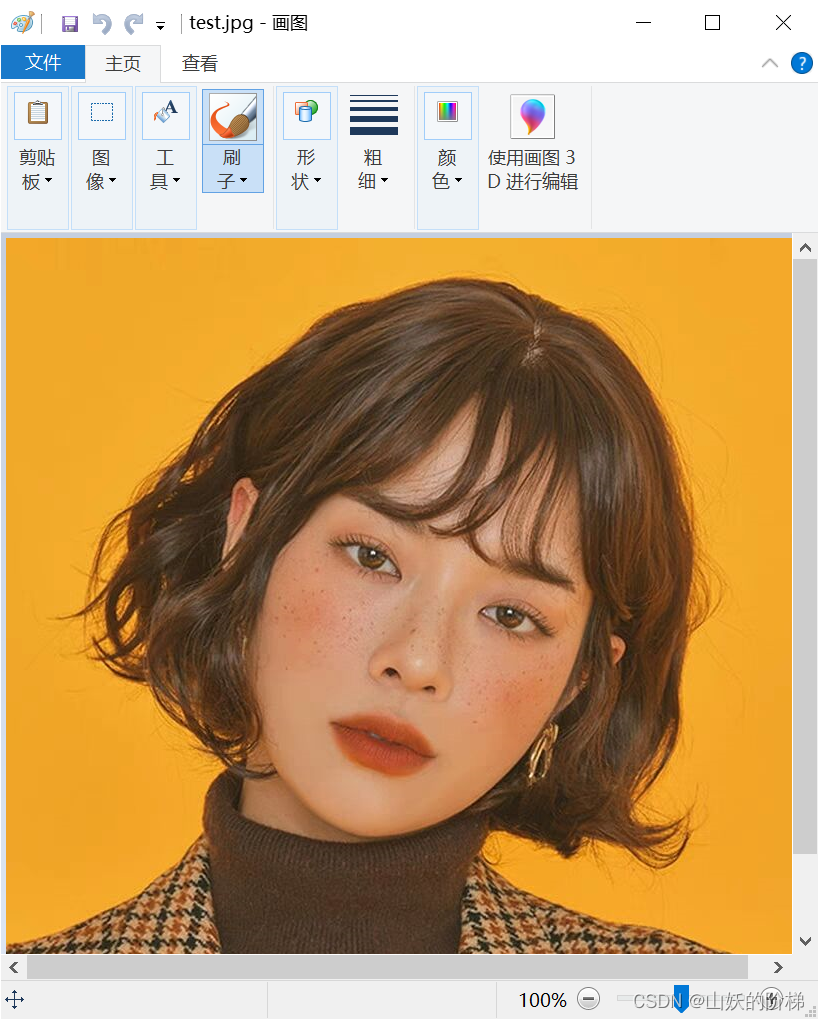Click the Image selection icon
Screen dimensions: 819x1020
[101, 114]
